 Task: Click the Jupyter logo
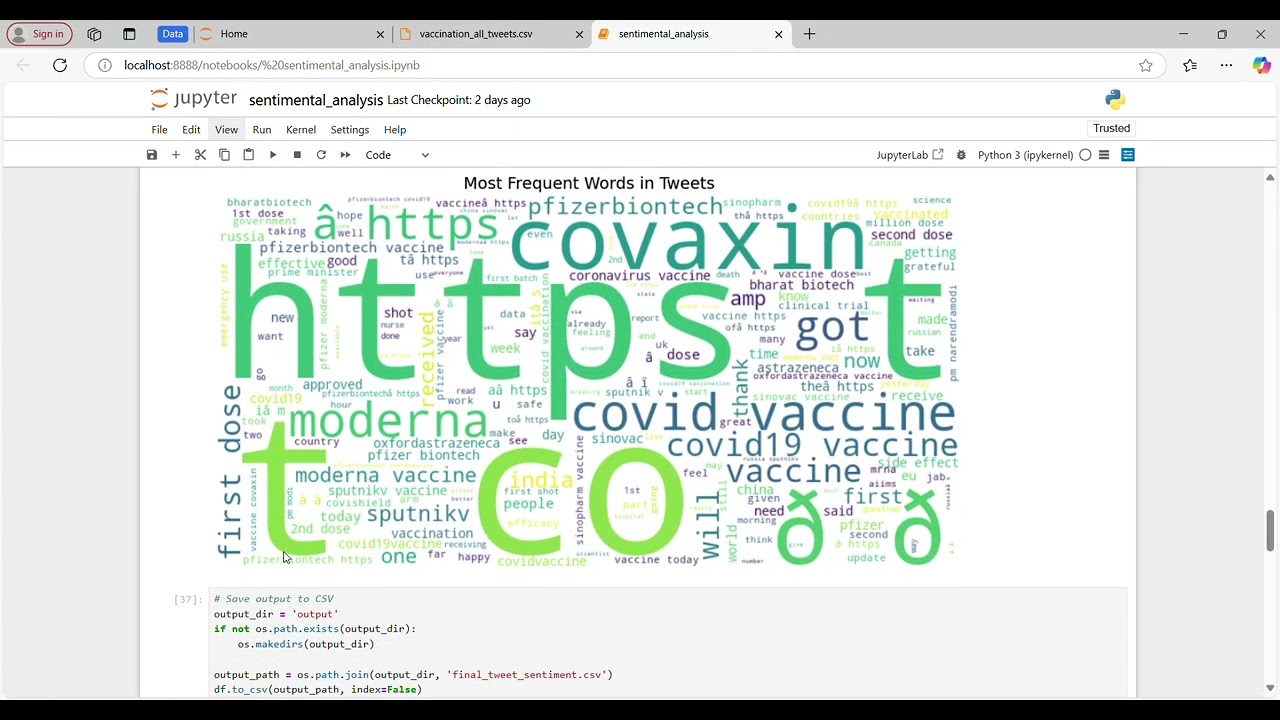193,99
